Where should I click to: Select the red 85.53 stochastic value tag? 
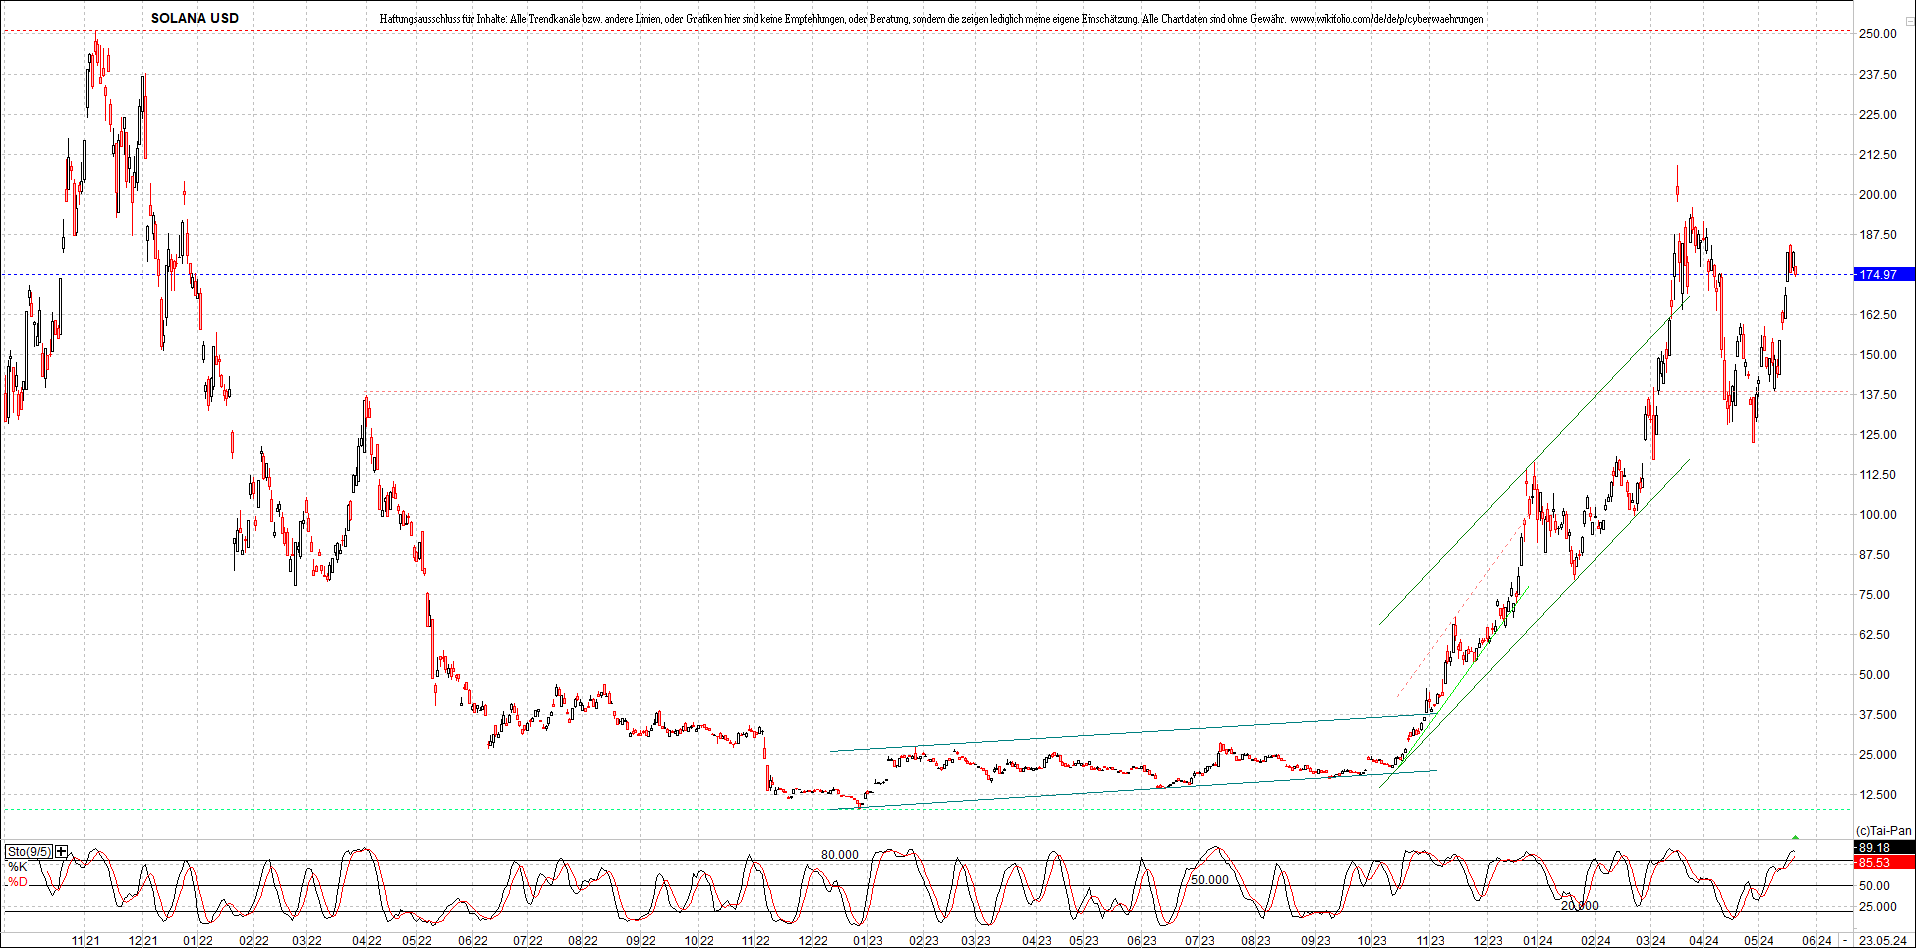1884,862
